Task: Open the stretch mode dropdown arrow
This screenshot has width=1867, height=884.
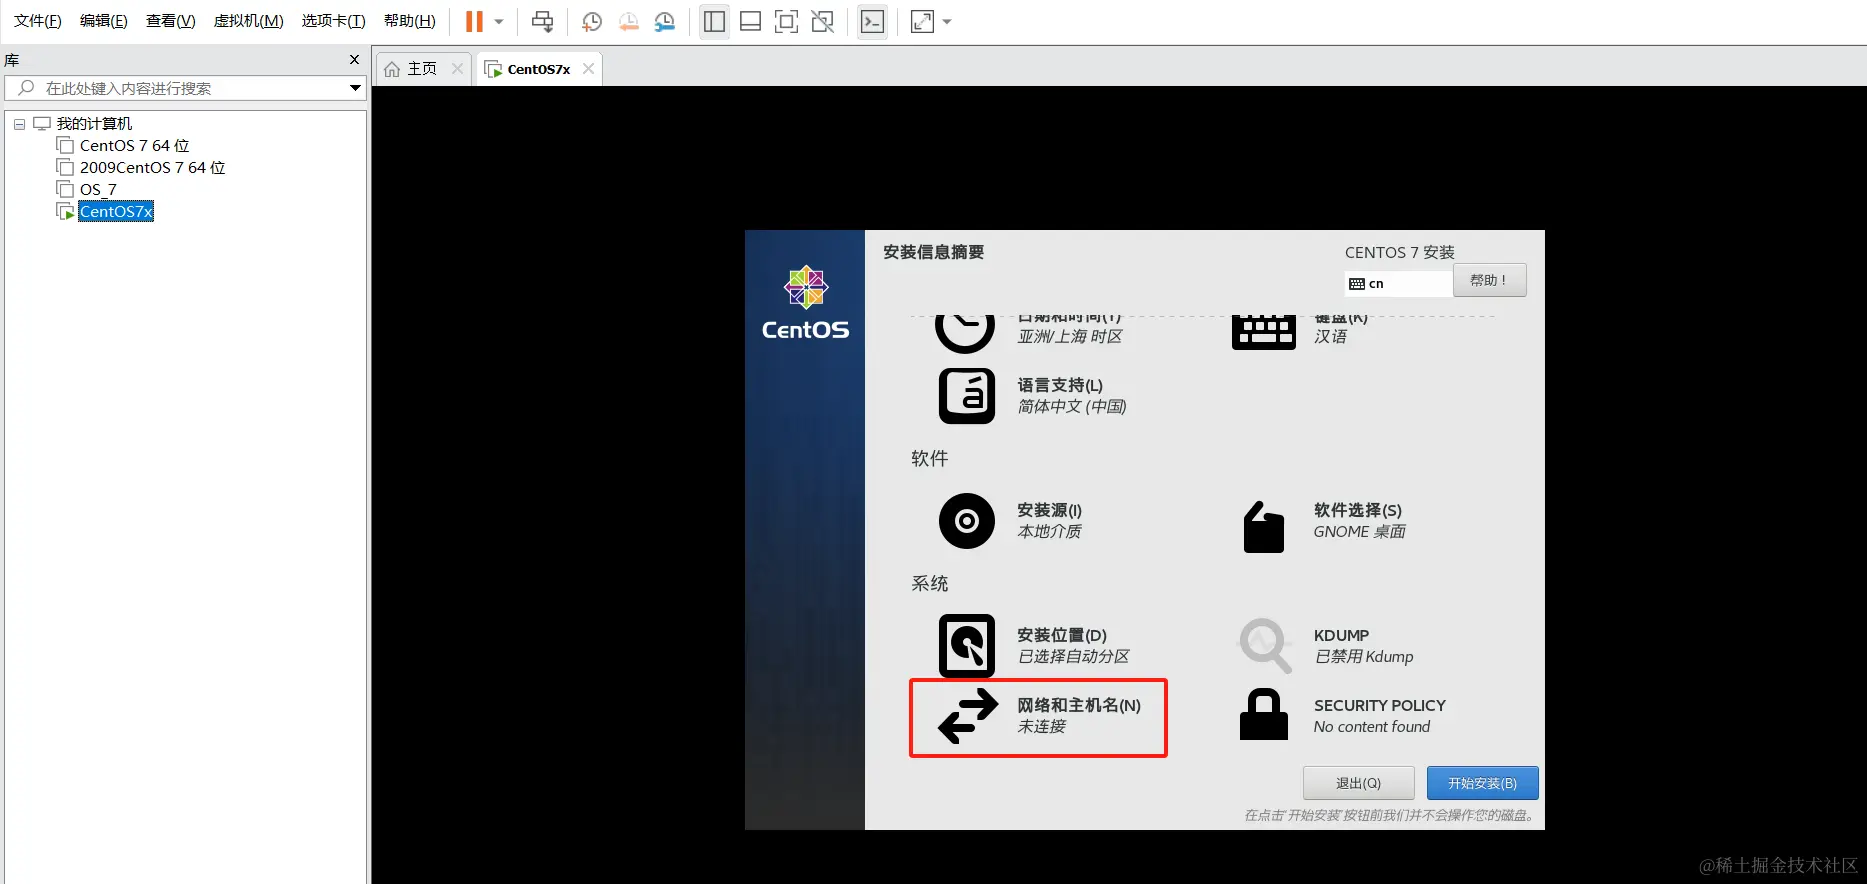Action: (947, 21)
